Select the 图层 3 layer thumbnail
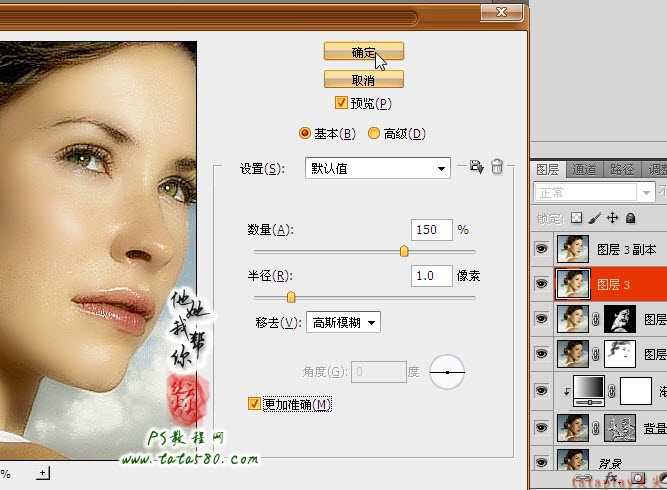This screenshot has height=490, width=667. [573, 284]
